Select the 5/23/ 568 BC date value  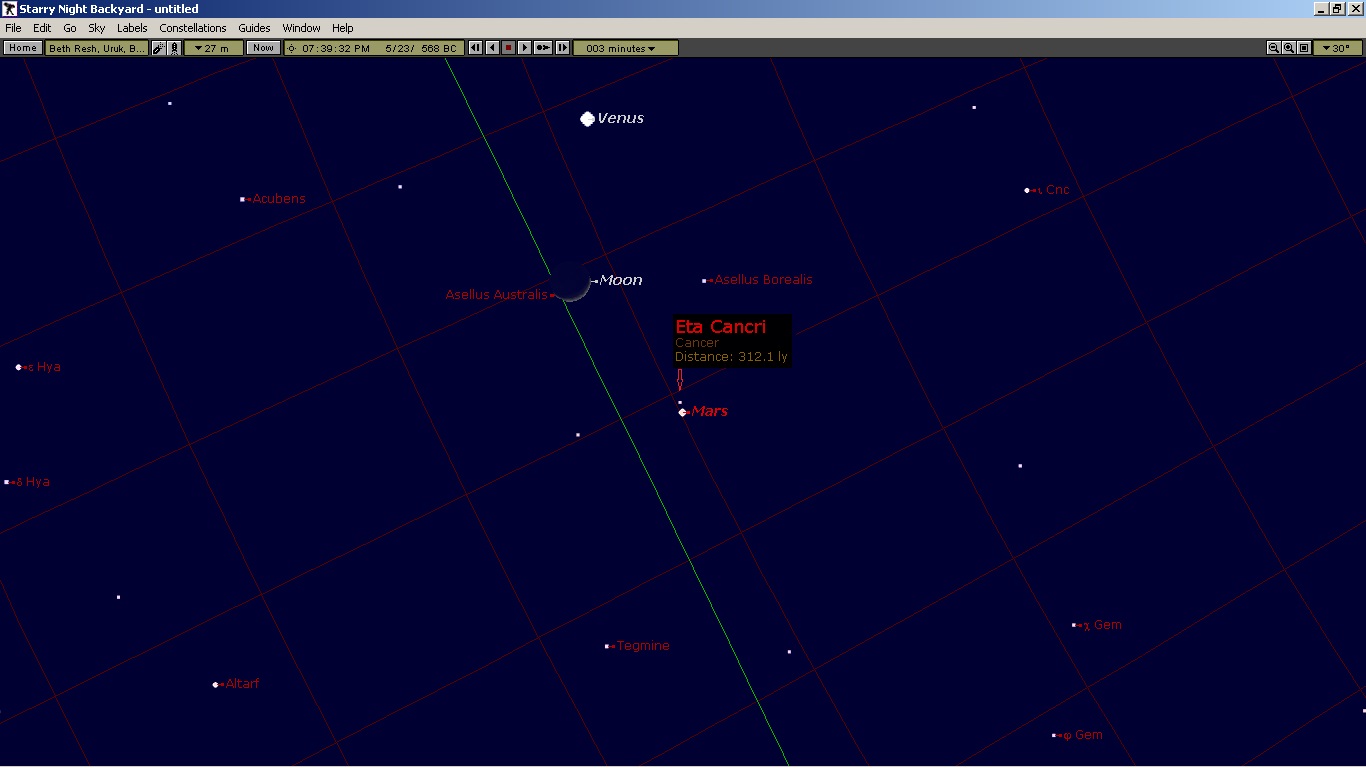click(x=420, y=48)
